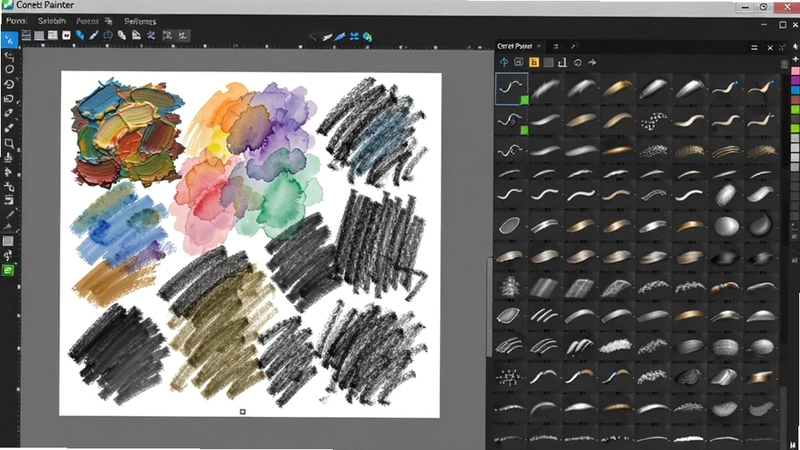Click the ruler triangle icon in top toolbar
Image resolution: width=800 pixels, height=450 pixels.
tap(136, 35)
